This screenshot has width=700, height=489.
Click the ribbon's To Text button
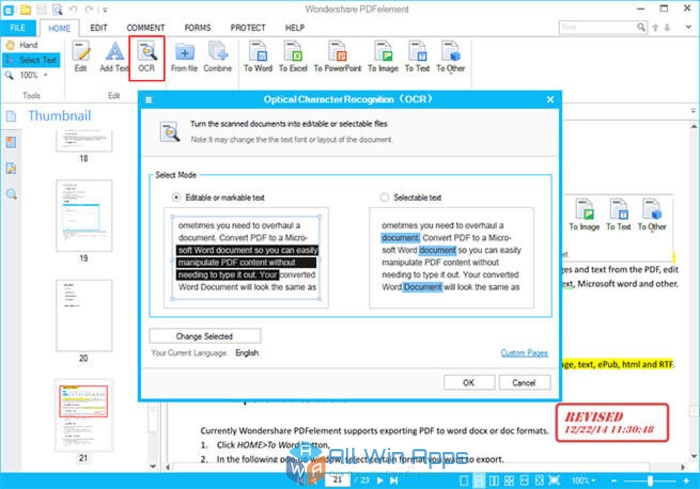(417, 57)
